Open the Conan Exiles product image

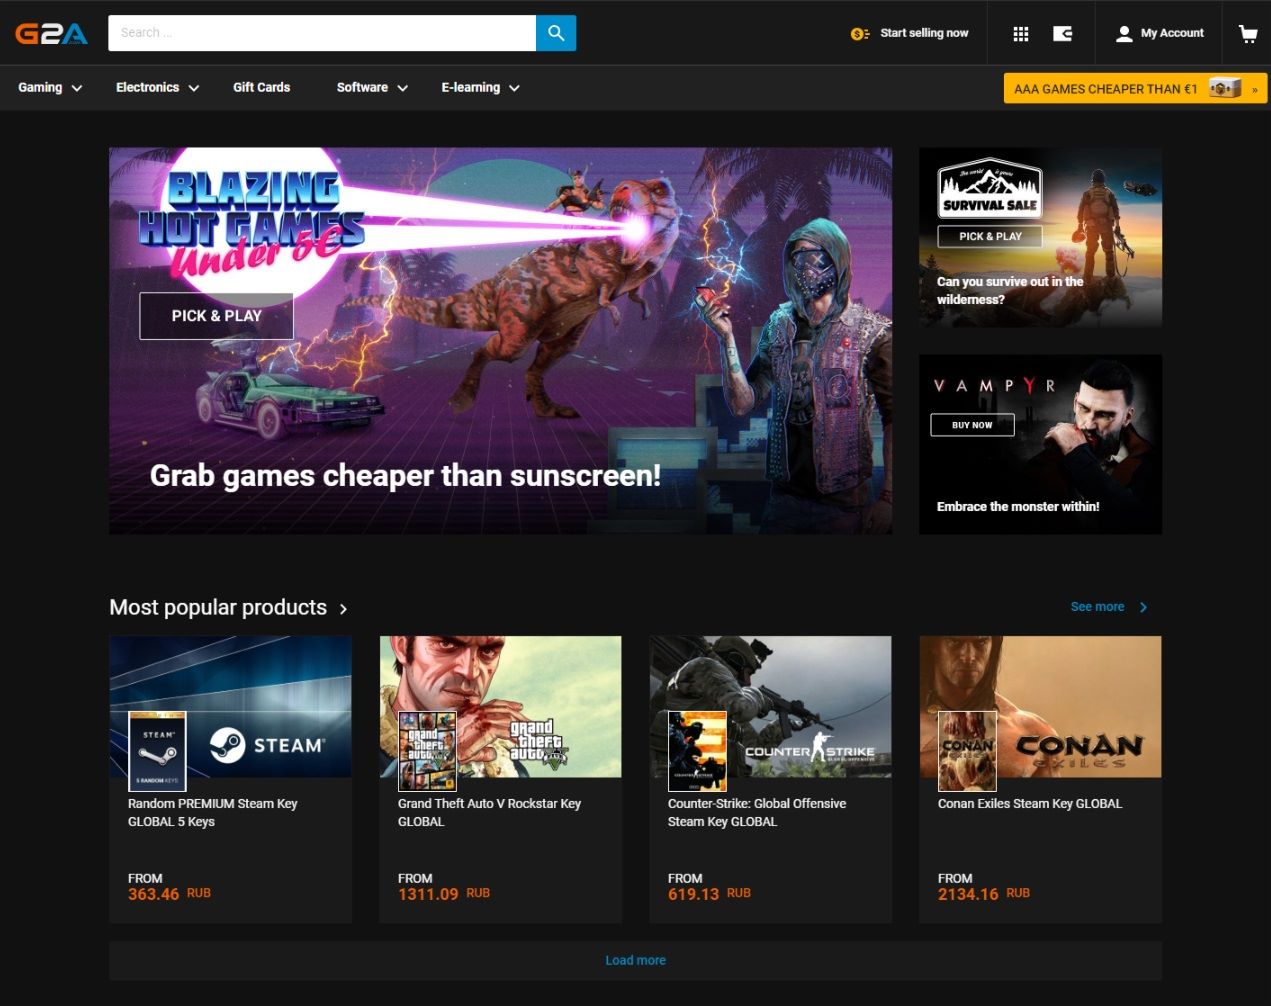(x=1040, y=707)
